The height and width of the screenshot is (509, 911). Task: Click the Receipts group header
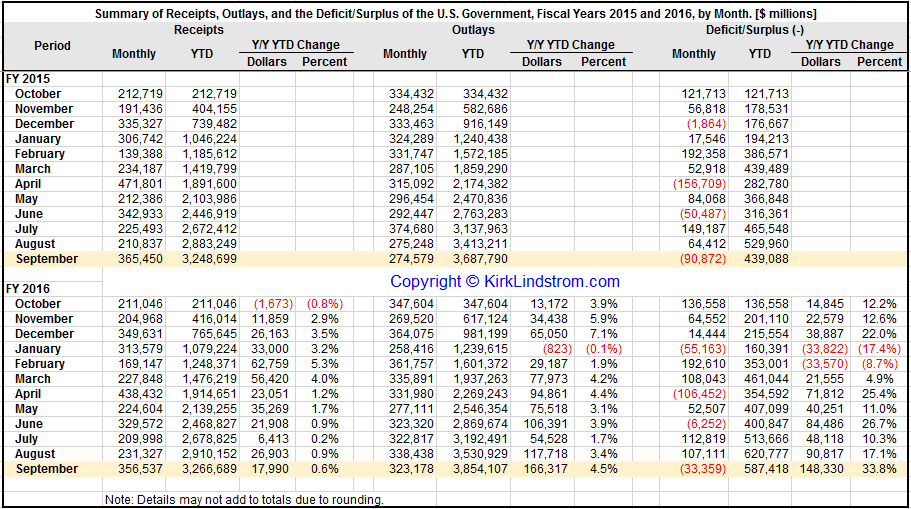coord(199,30)
